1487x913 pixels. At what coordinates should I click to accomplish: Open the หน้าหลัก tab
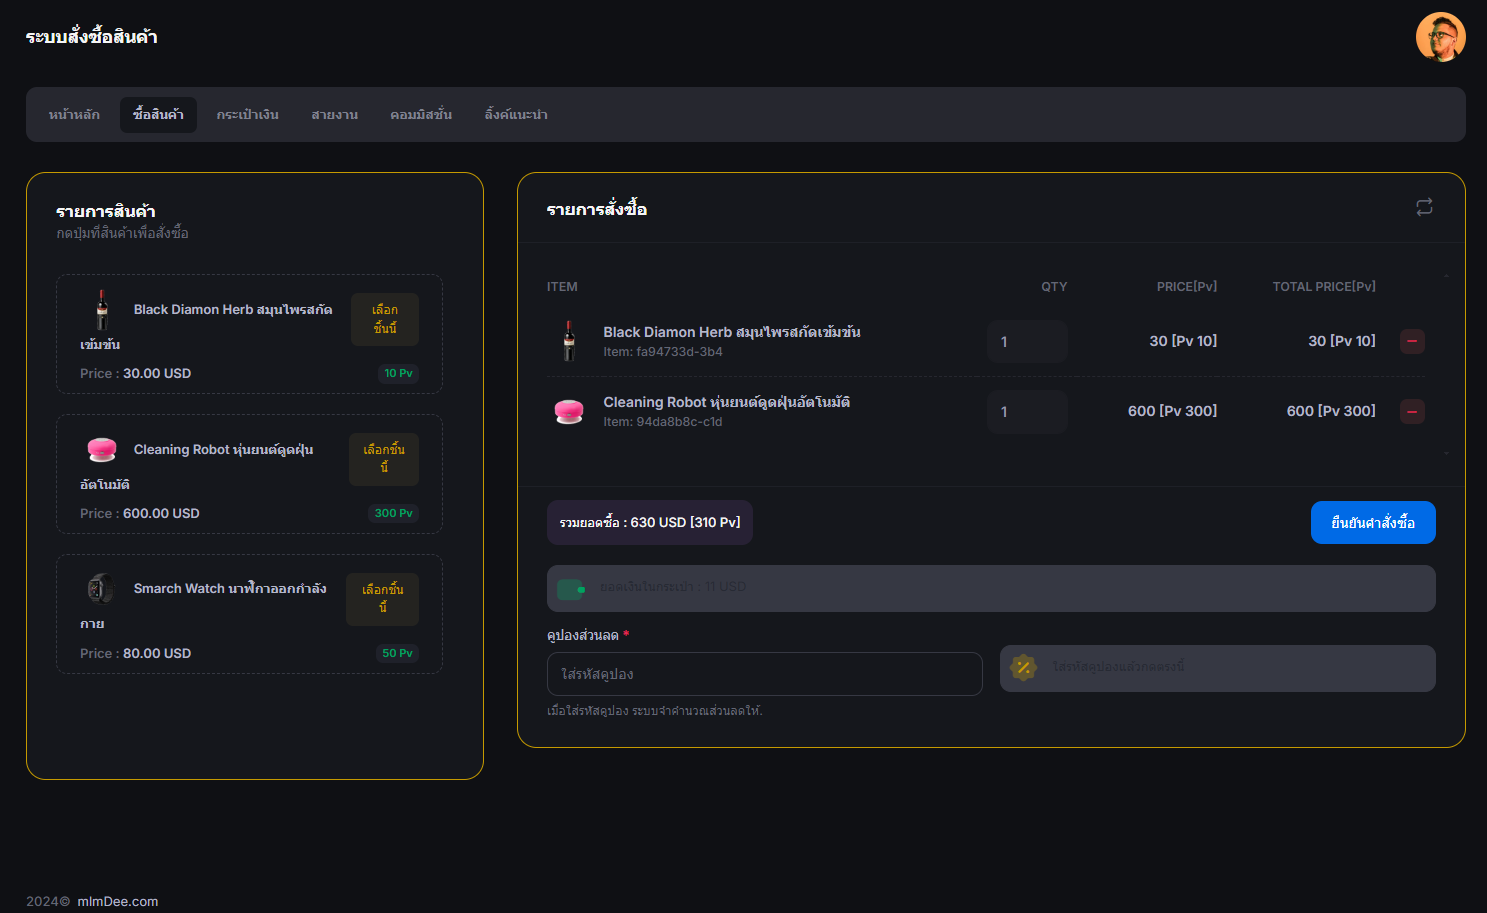(x=74, y=115)
